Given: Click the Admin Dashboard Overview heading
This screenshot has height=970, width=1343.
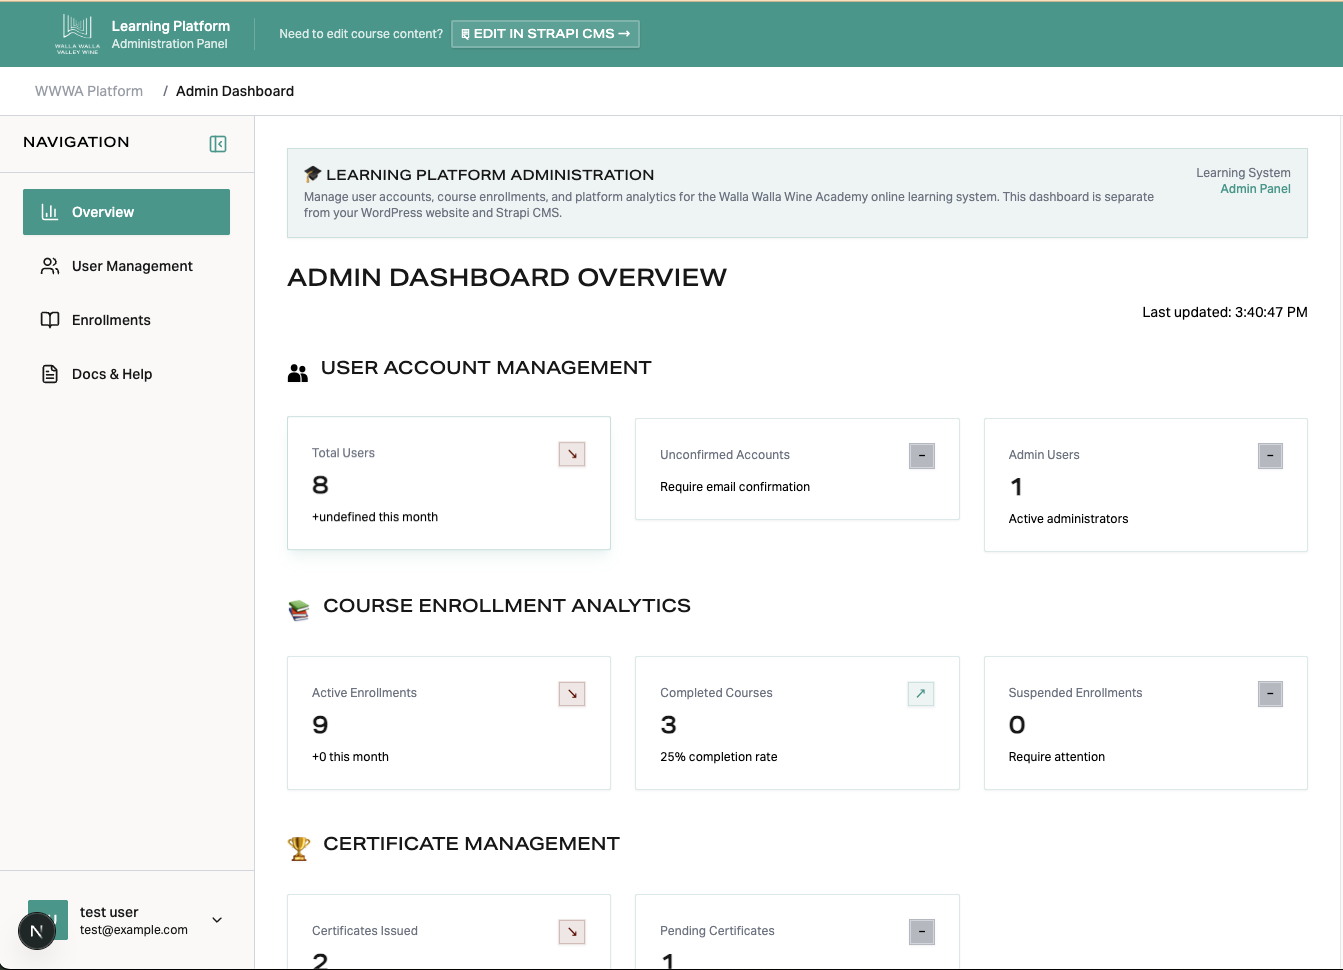Looking at the screenshot, I should coord(507,277).
